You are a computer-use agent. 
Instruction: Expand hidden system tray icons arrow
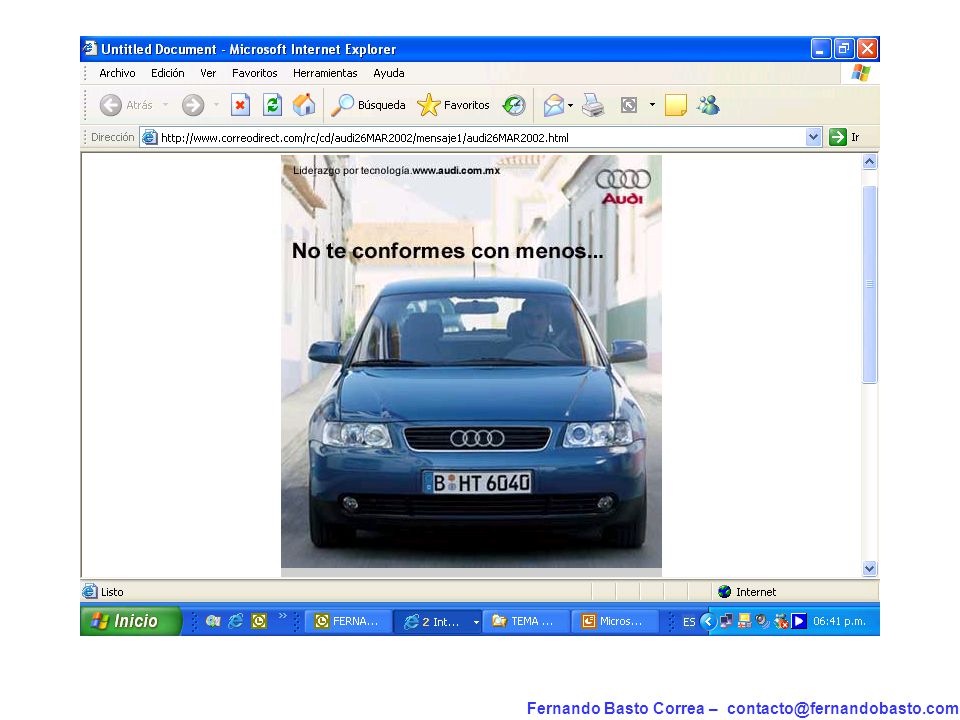[708, 621]
